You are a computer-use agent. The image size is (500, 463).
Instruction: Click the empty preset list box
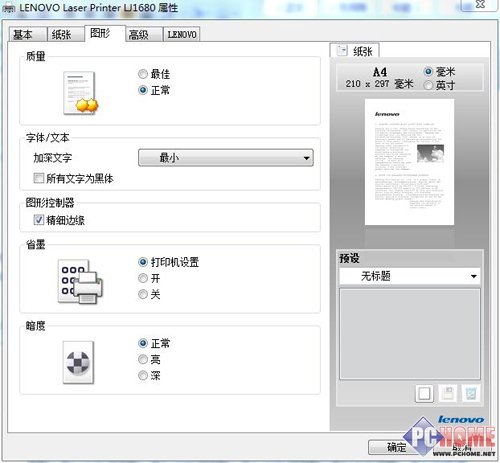coord(410,334)
